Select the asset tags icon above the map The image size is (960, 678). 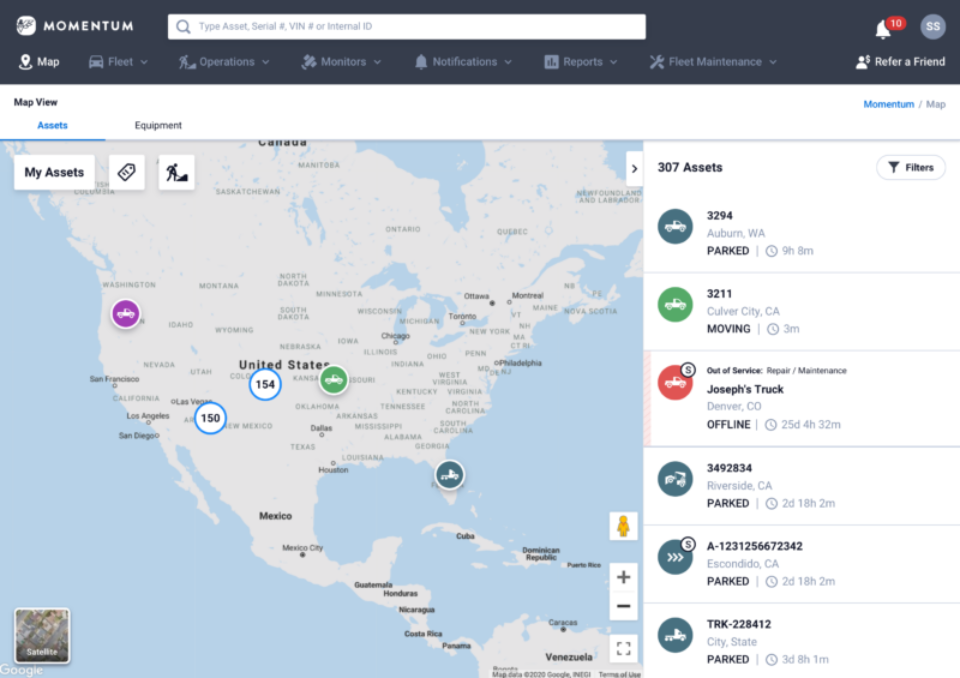click(x=126, y=171)
